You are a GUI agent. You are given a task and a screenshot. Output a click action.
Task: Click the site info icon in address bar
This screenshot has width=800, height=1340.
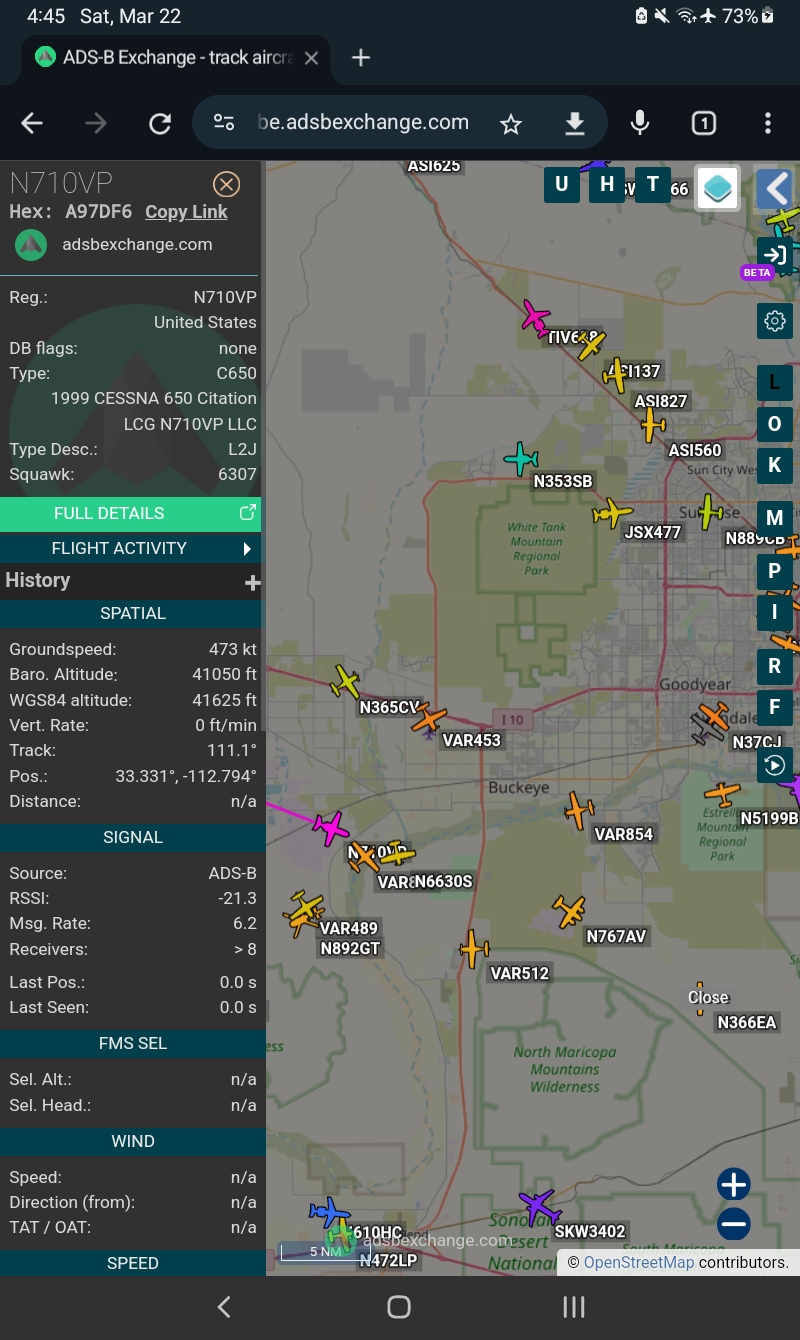pyautogui.click(x=224, y=123)
